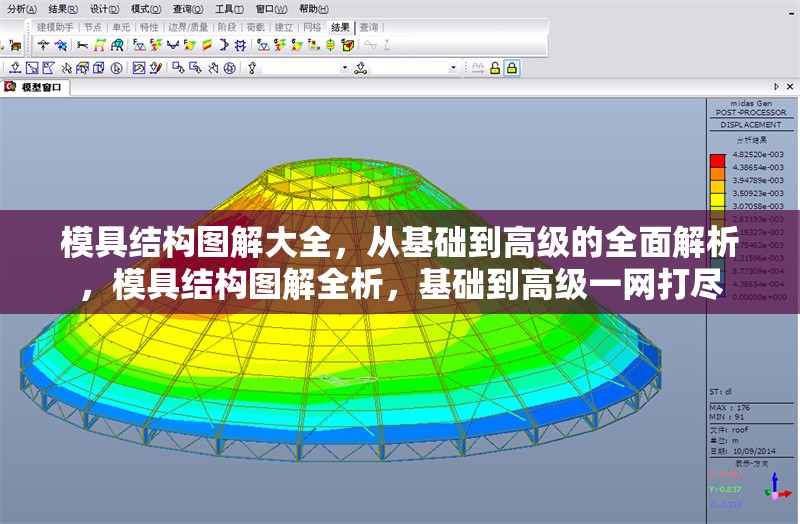Click the XYZ axis triad indicator
Screen dimensions: 800x524
click(775, 488)
